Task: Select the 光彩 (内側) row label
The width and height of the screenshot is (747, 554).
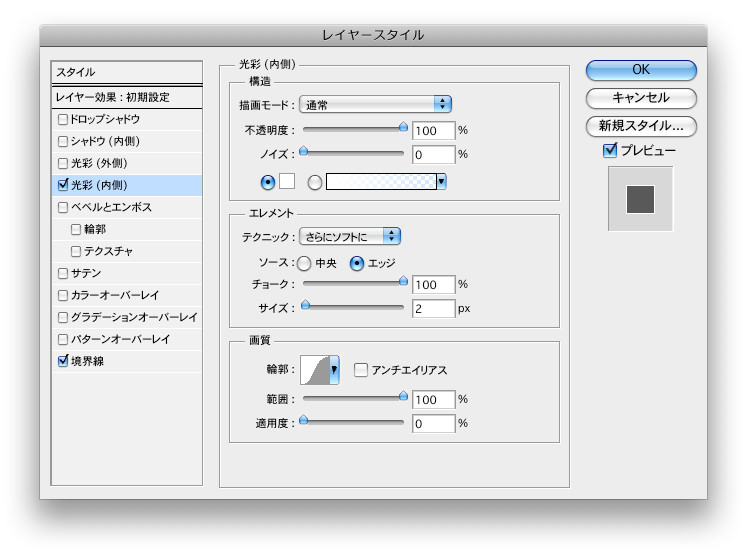Action: pyautogui.click(x=99, y=185)
